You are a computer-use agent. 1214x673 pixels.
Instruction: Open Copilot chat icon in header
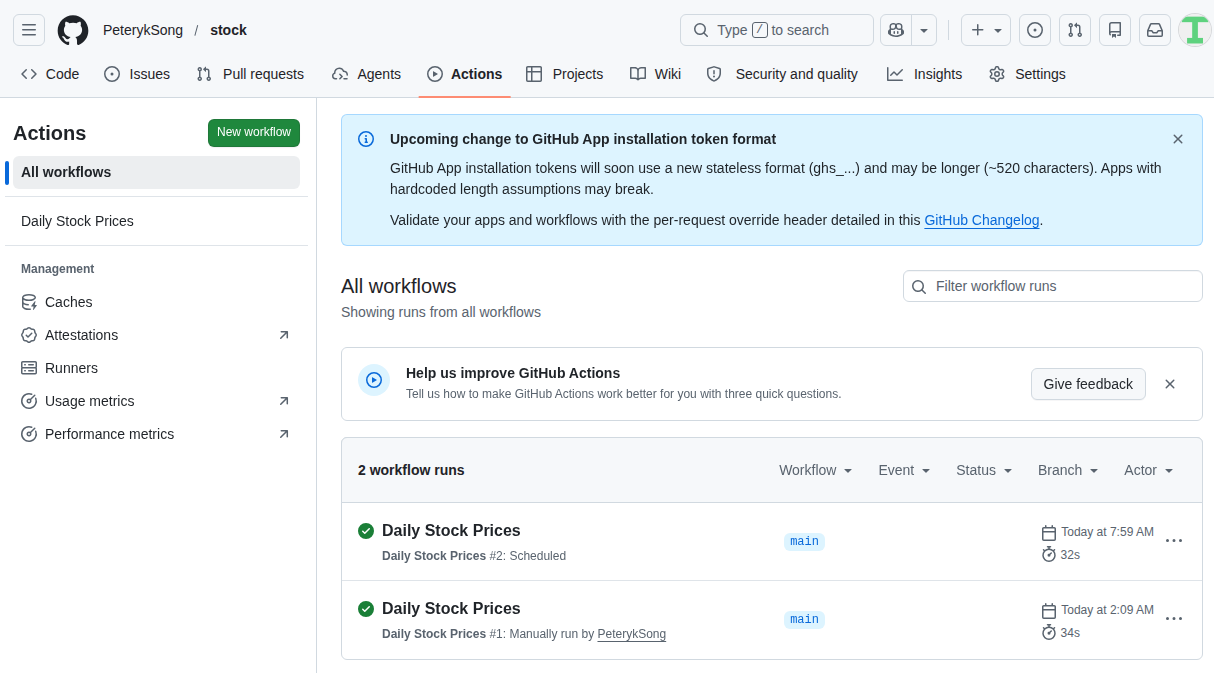pyautogui.click(x=896, y=30)
